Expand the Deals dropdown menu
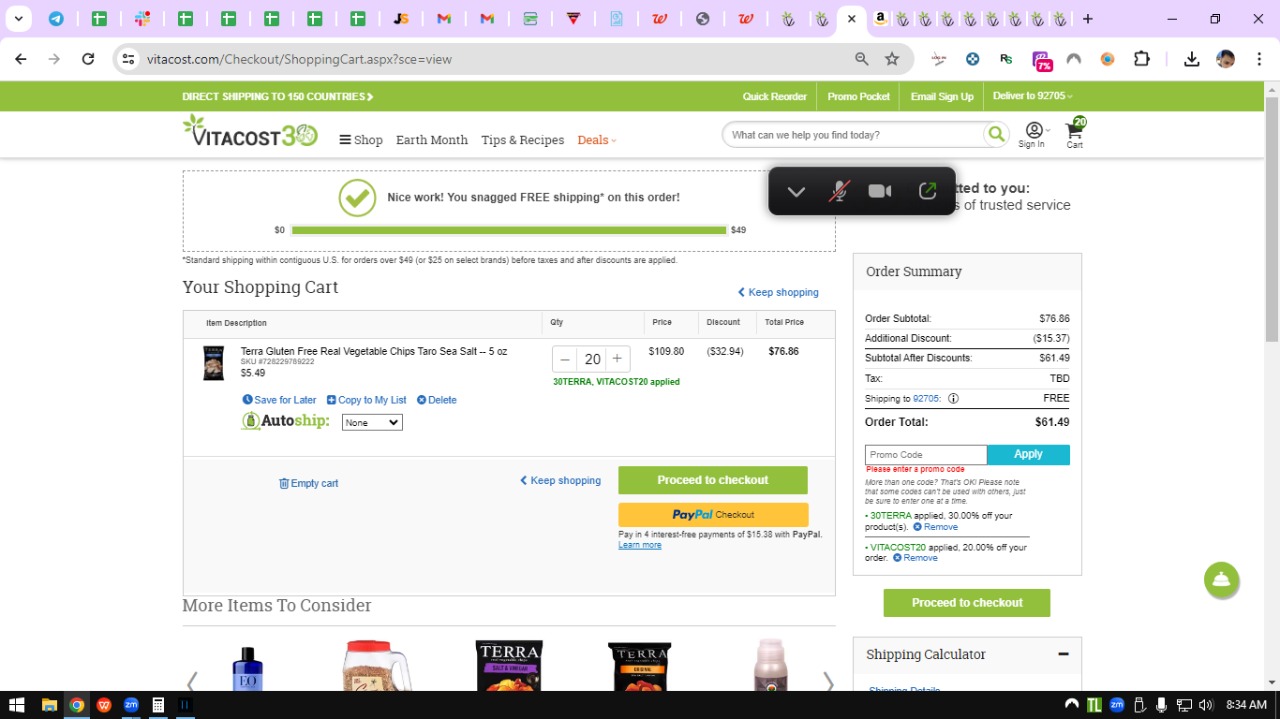 click(x=597, y=140)
